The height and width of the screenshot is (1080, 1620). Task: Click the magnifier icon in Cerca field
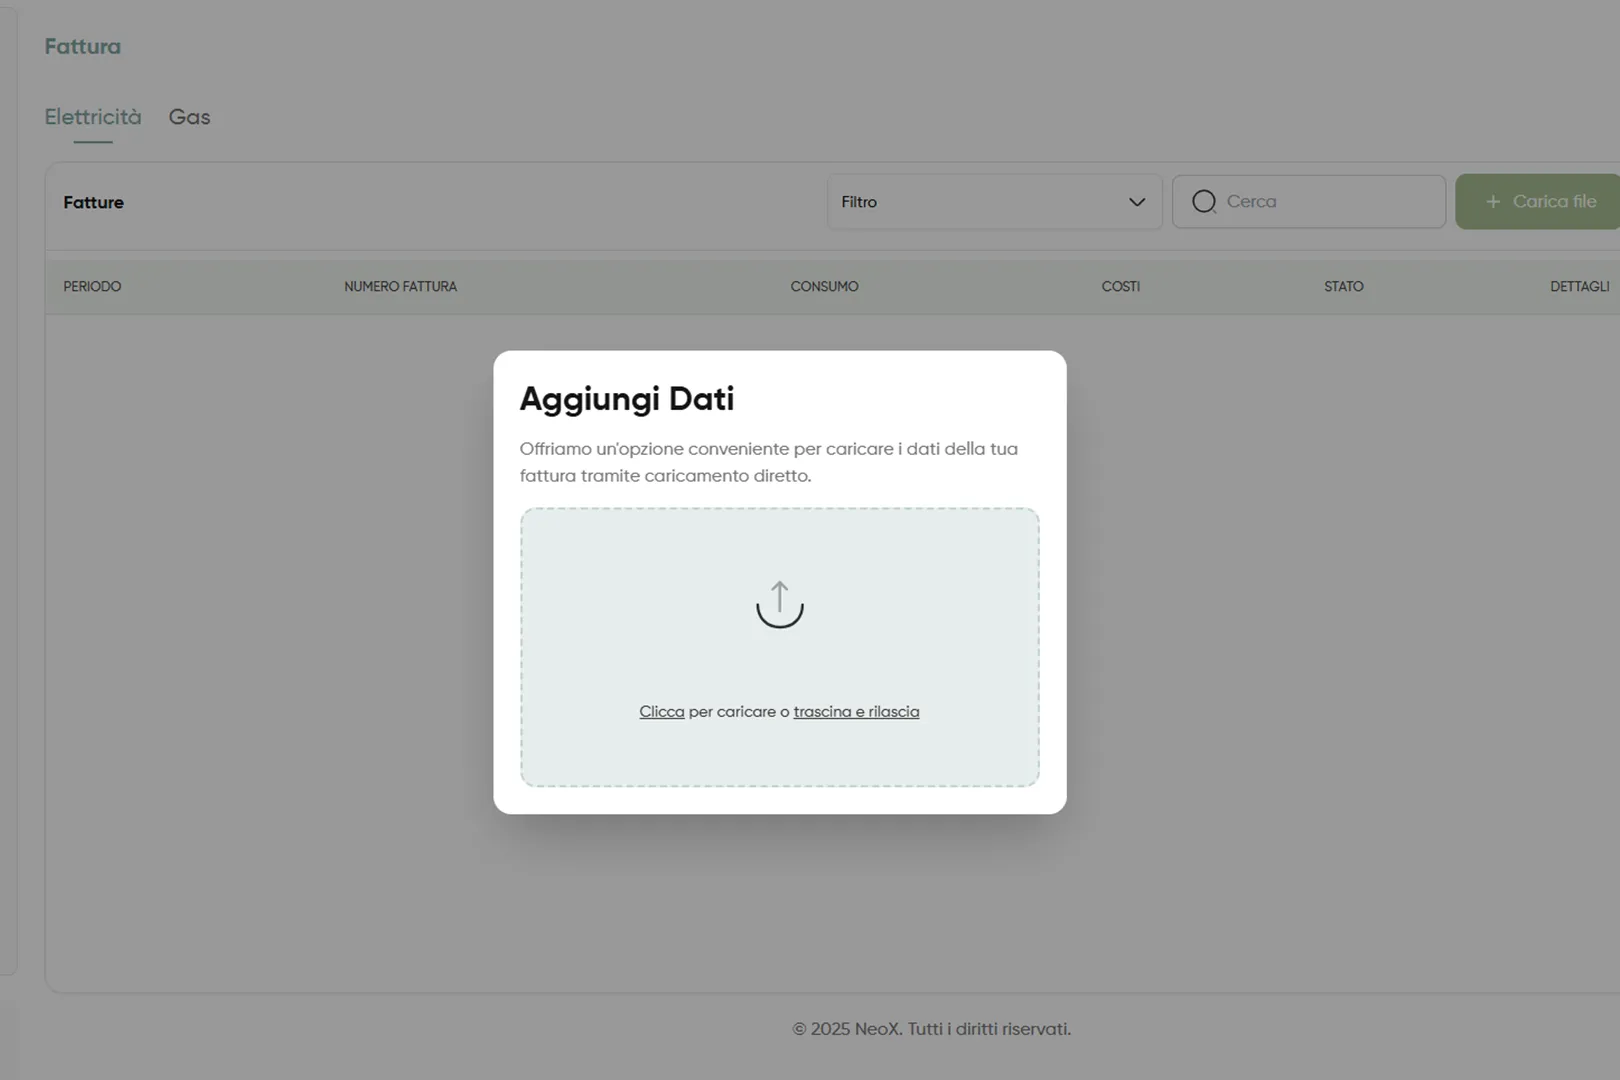coord(1203,201)
